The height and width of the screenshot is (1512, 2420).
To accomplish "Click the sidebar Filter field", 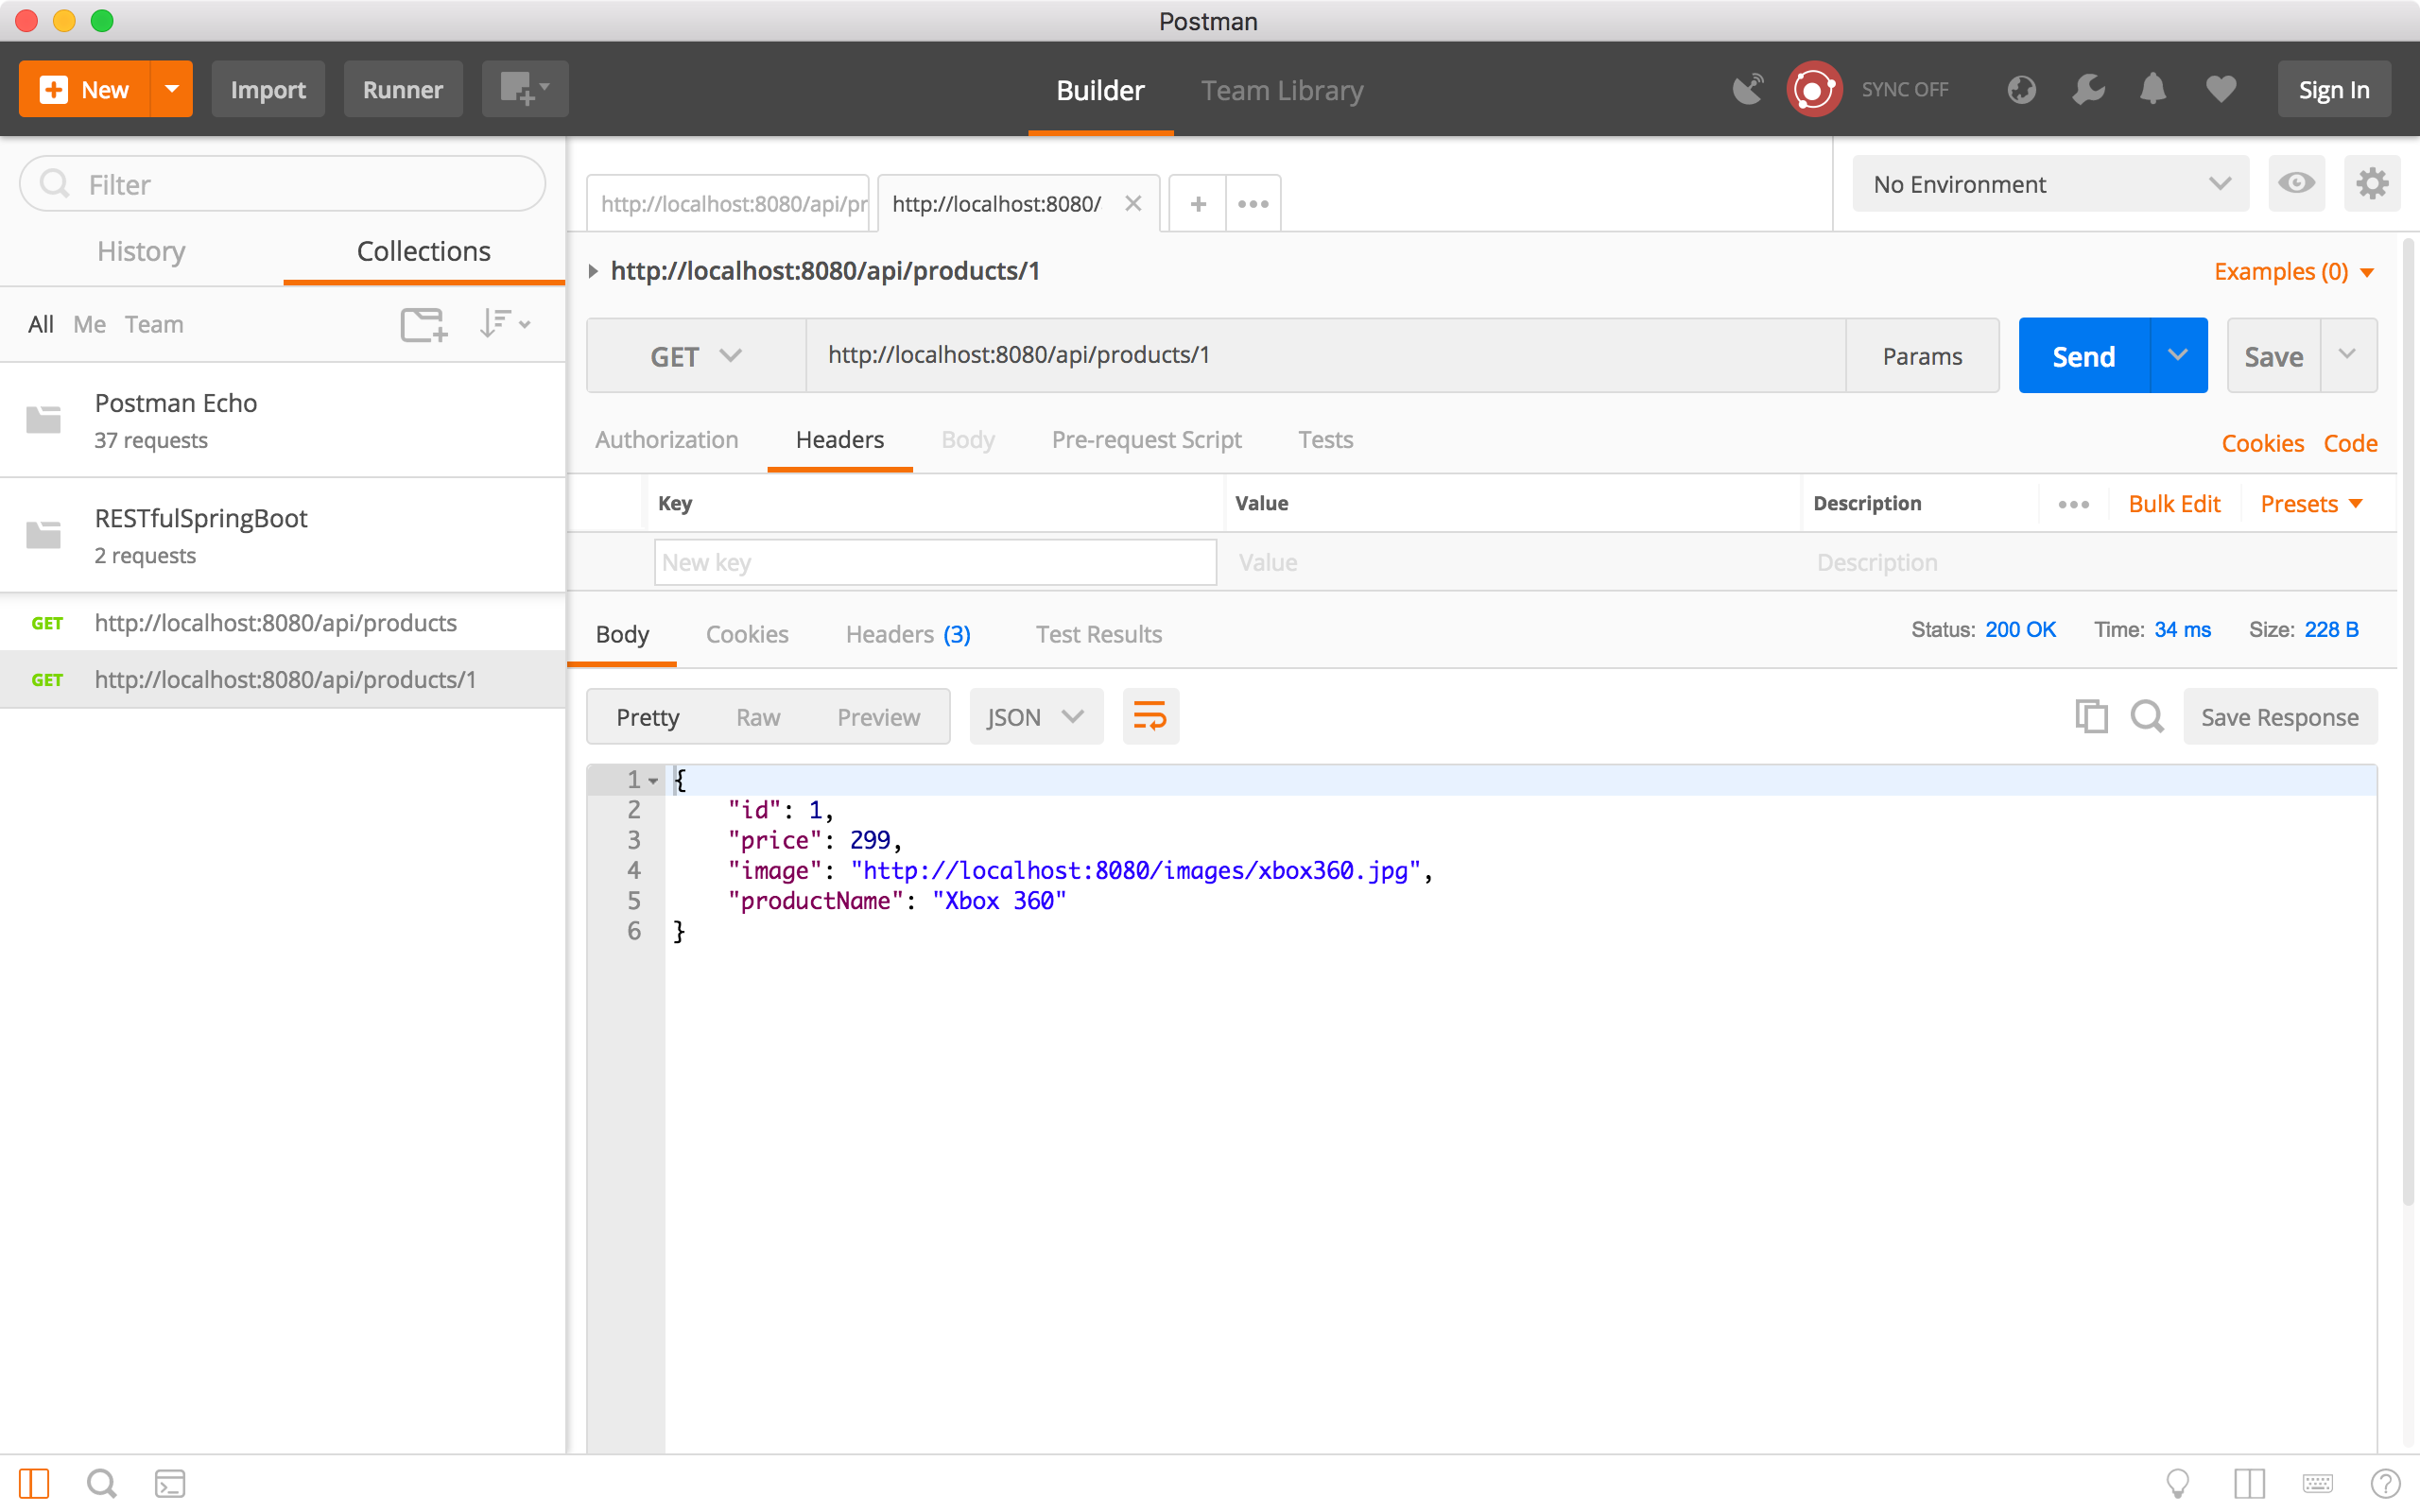I will tap(283, 183).
